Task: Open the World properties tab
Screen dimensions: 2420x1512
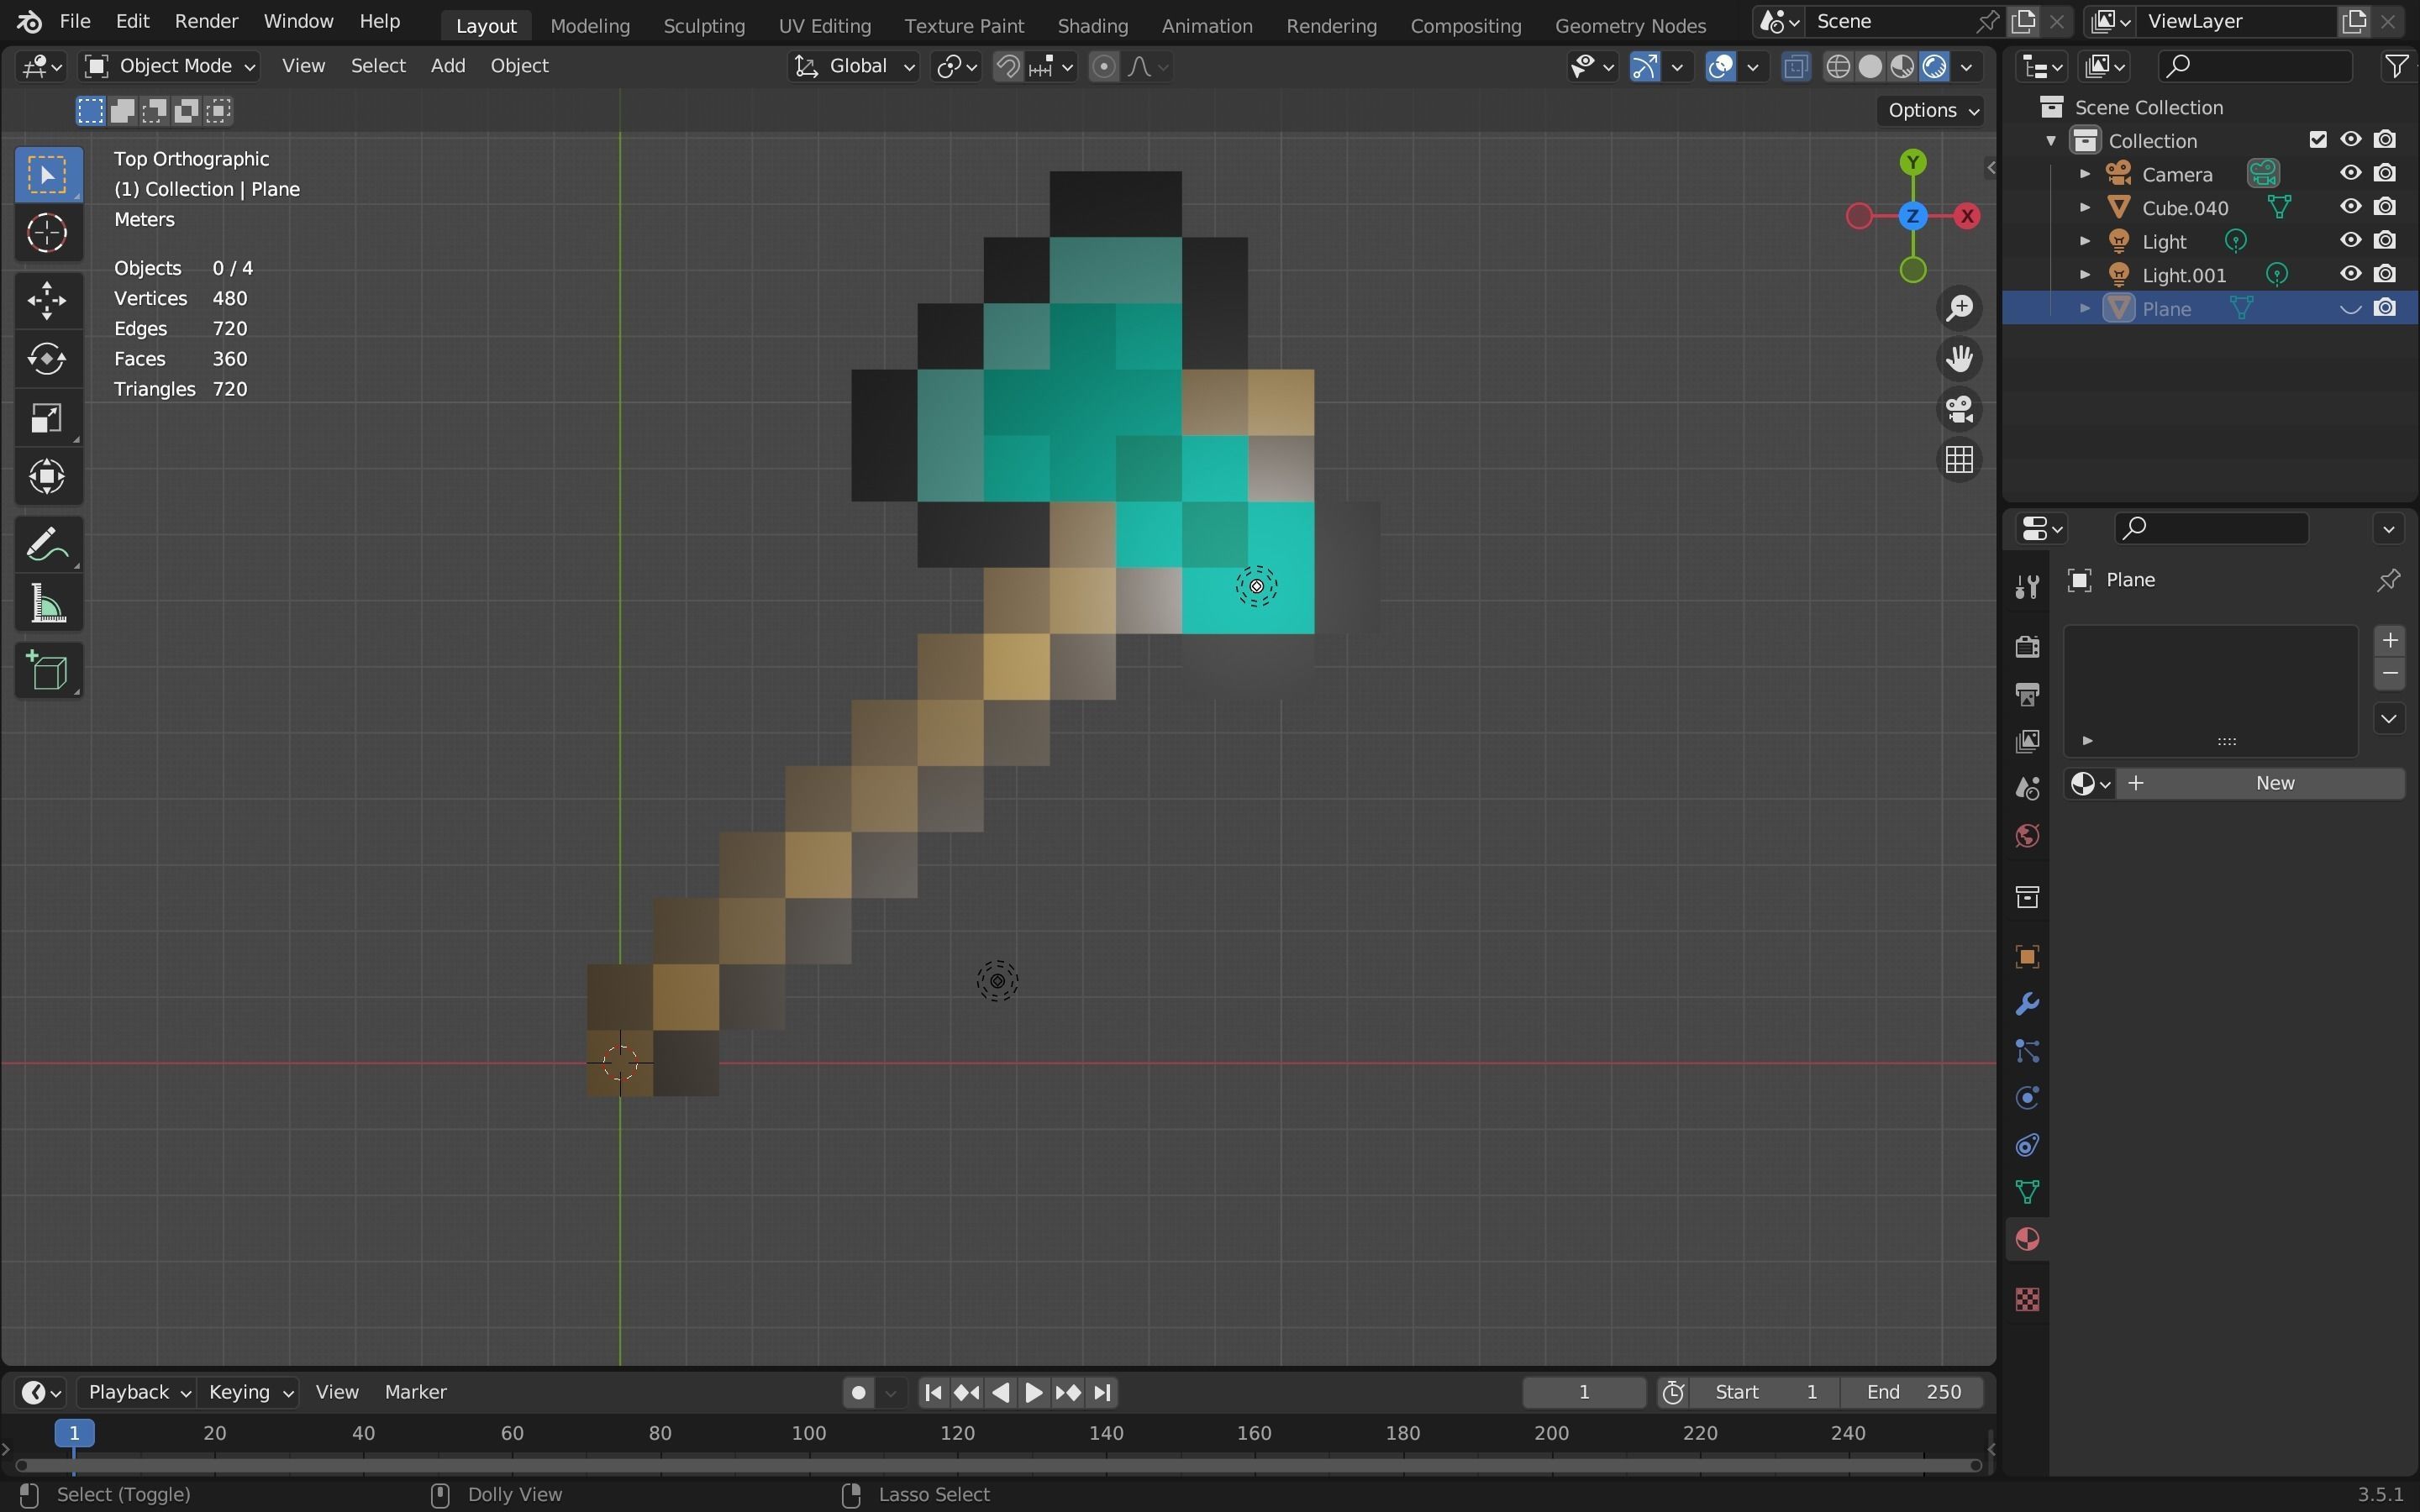Action: pyautogui.click(x=2027, y=836)
